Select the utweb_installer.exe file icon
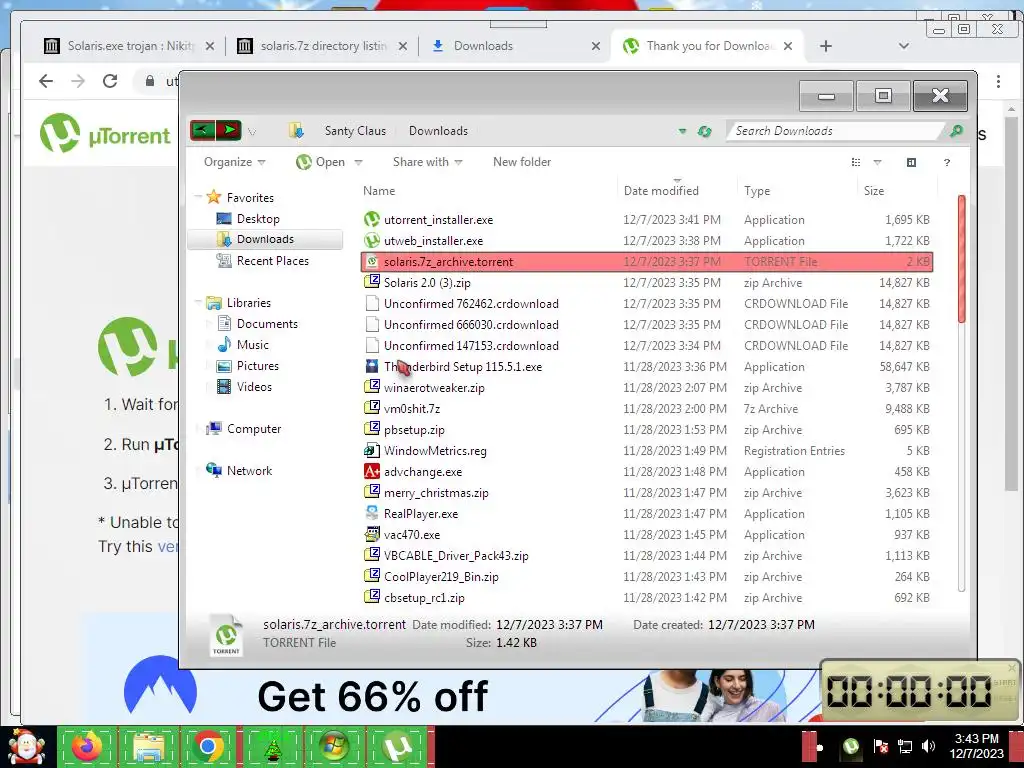This screenshot has height=768, width=1024. tap(372, 240)
